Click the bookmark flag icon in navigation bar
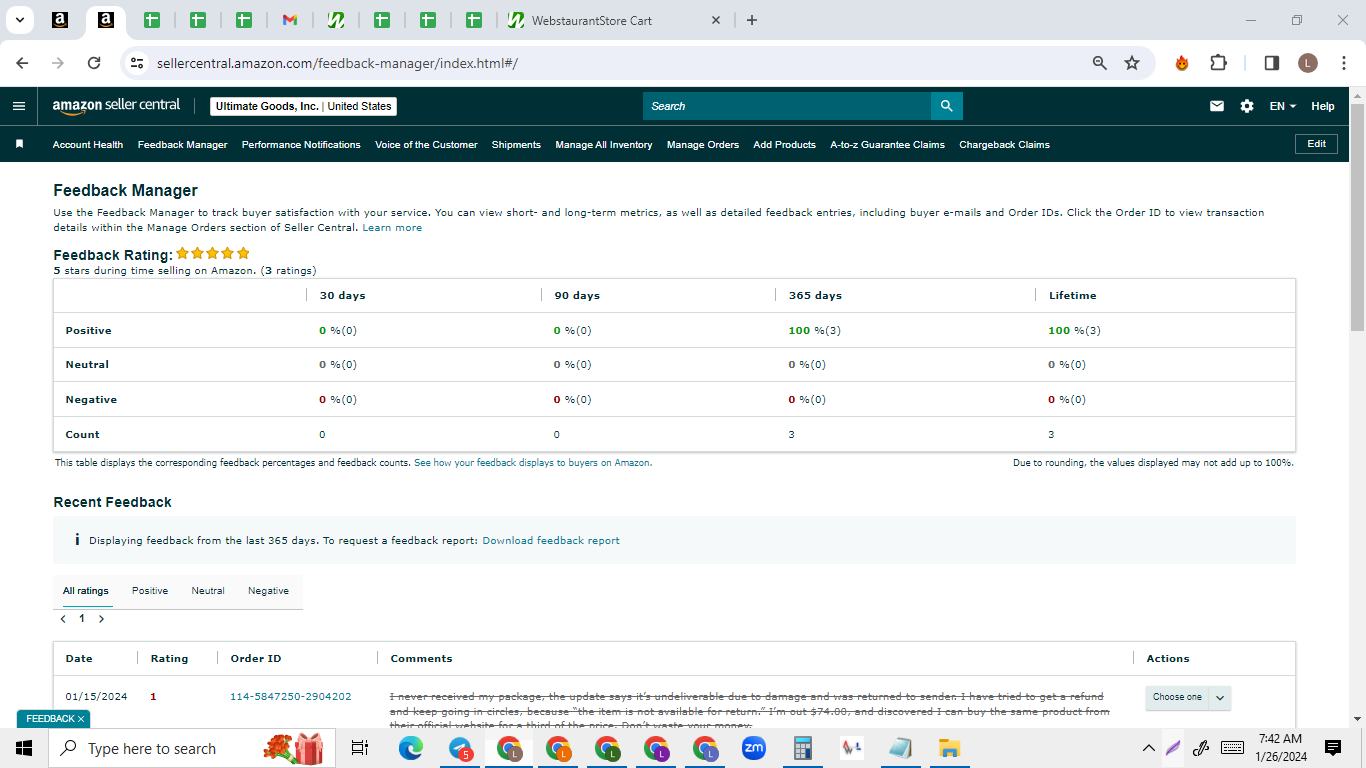Viewport: 1366px width, 768px height. pos(19,144)
